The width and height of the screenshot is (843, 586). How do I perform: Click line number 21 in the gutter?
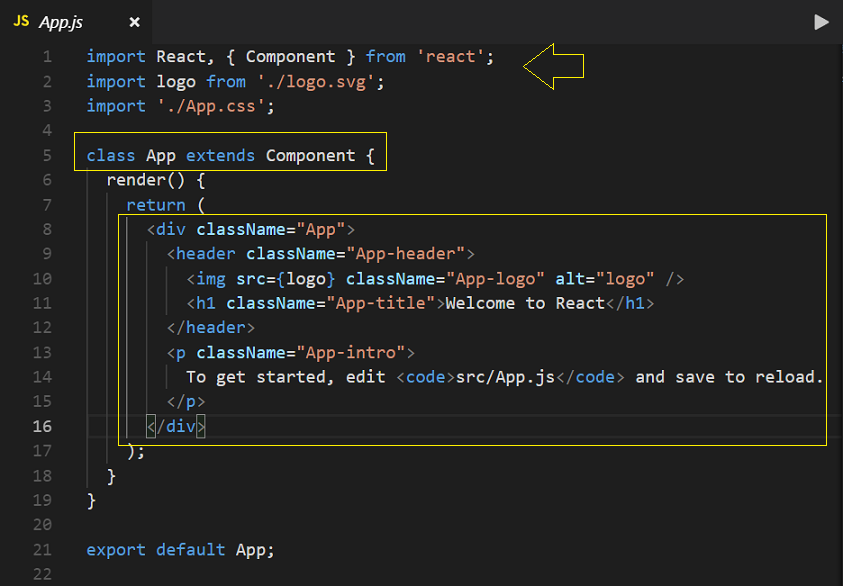pos(42,550)
